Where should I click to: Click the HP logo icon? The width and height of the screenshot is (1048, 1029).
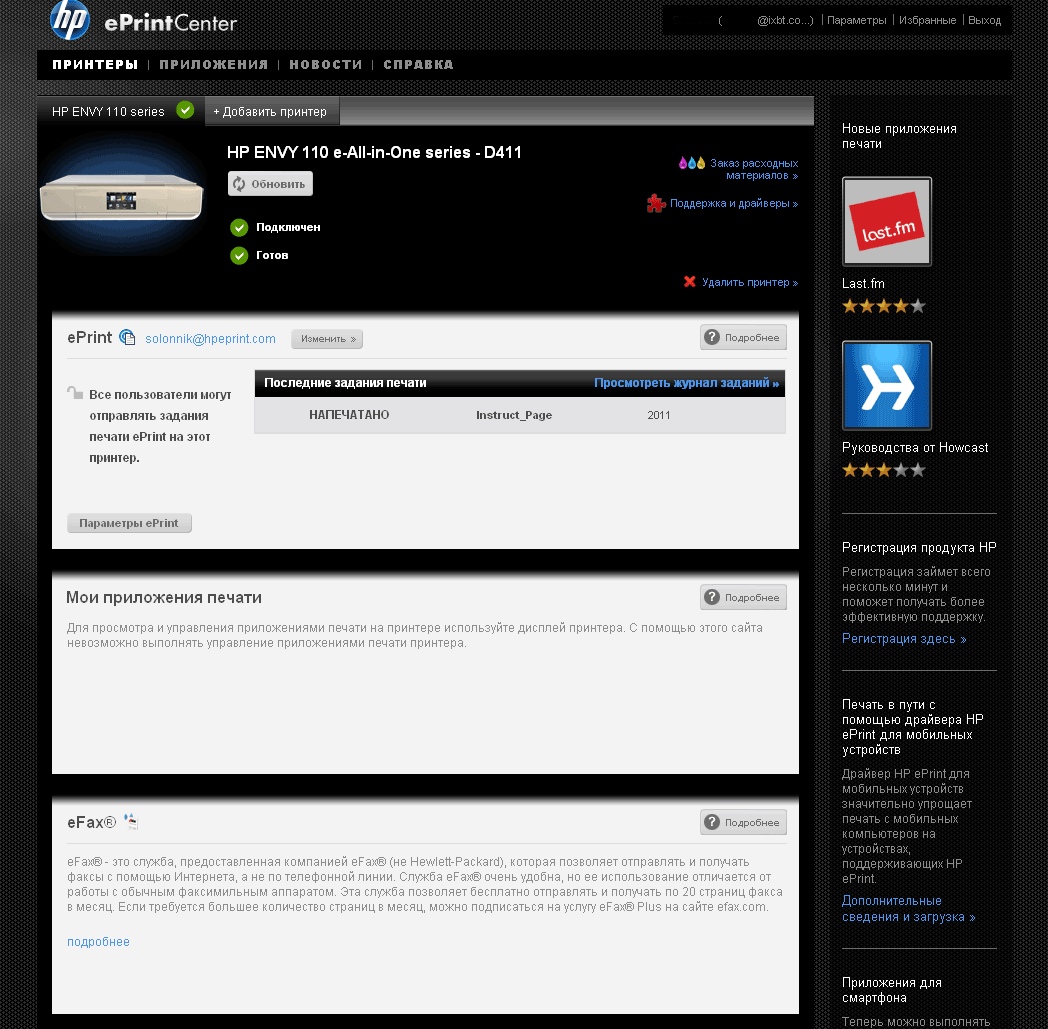coord(70,19)
